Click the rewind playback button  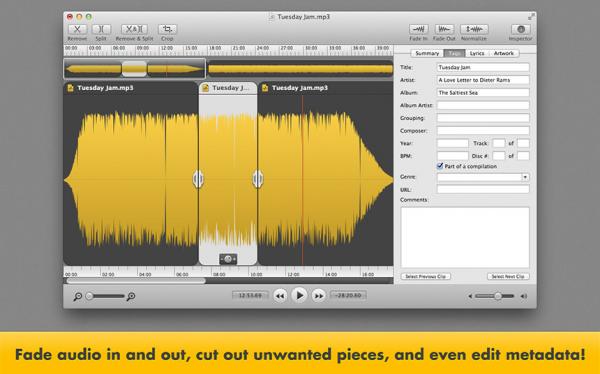[x=280, y=296]
